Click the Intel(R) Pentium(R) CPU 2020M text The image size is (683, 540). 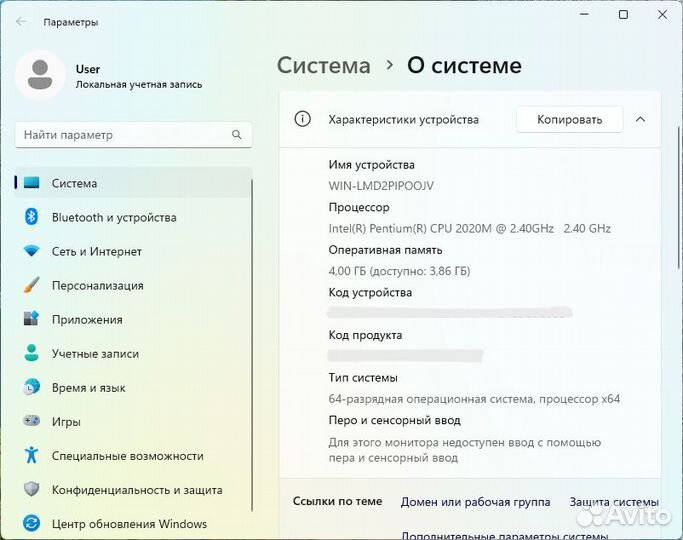coord(470,228)
